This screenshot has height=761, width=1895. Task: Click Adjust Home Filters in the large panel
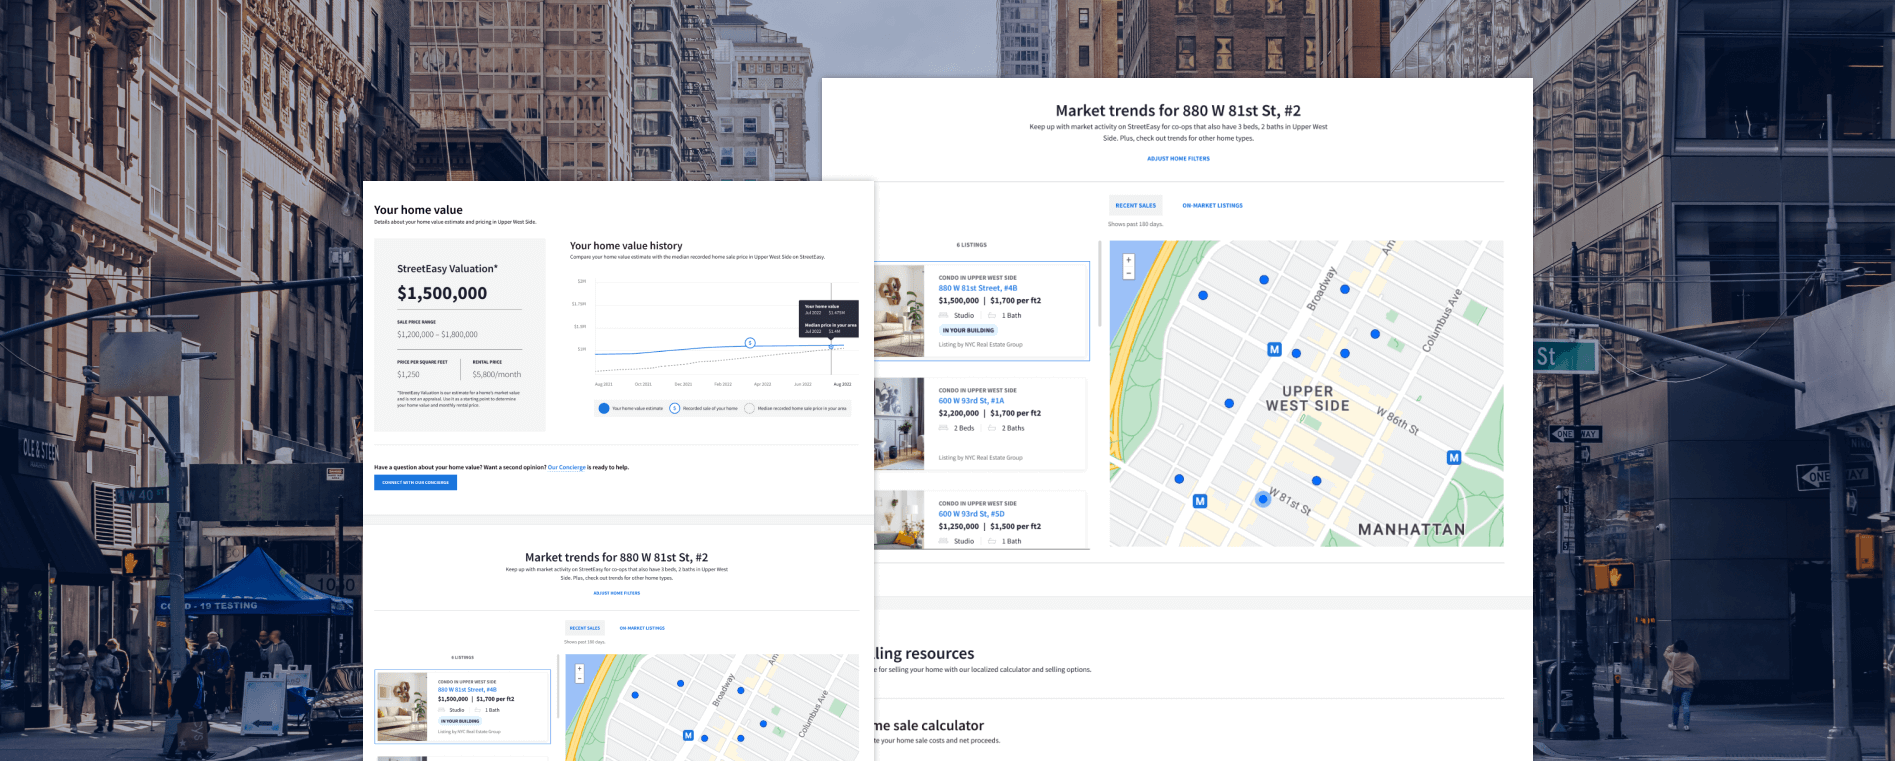1178,158
